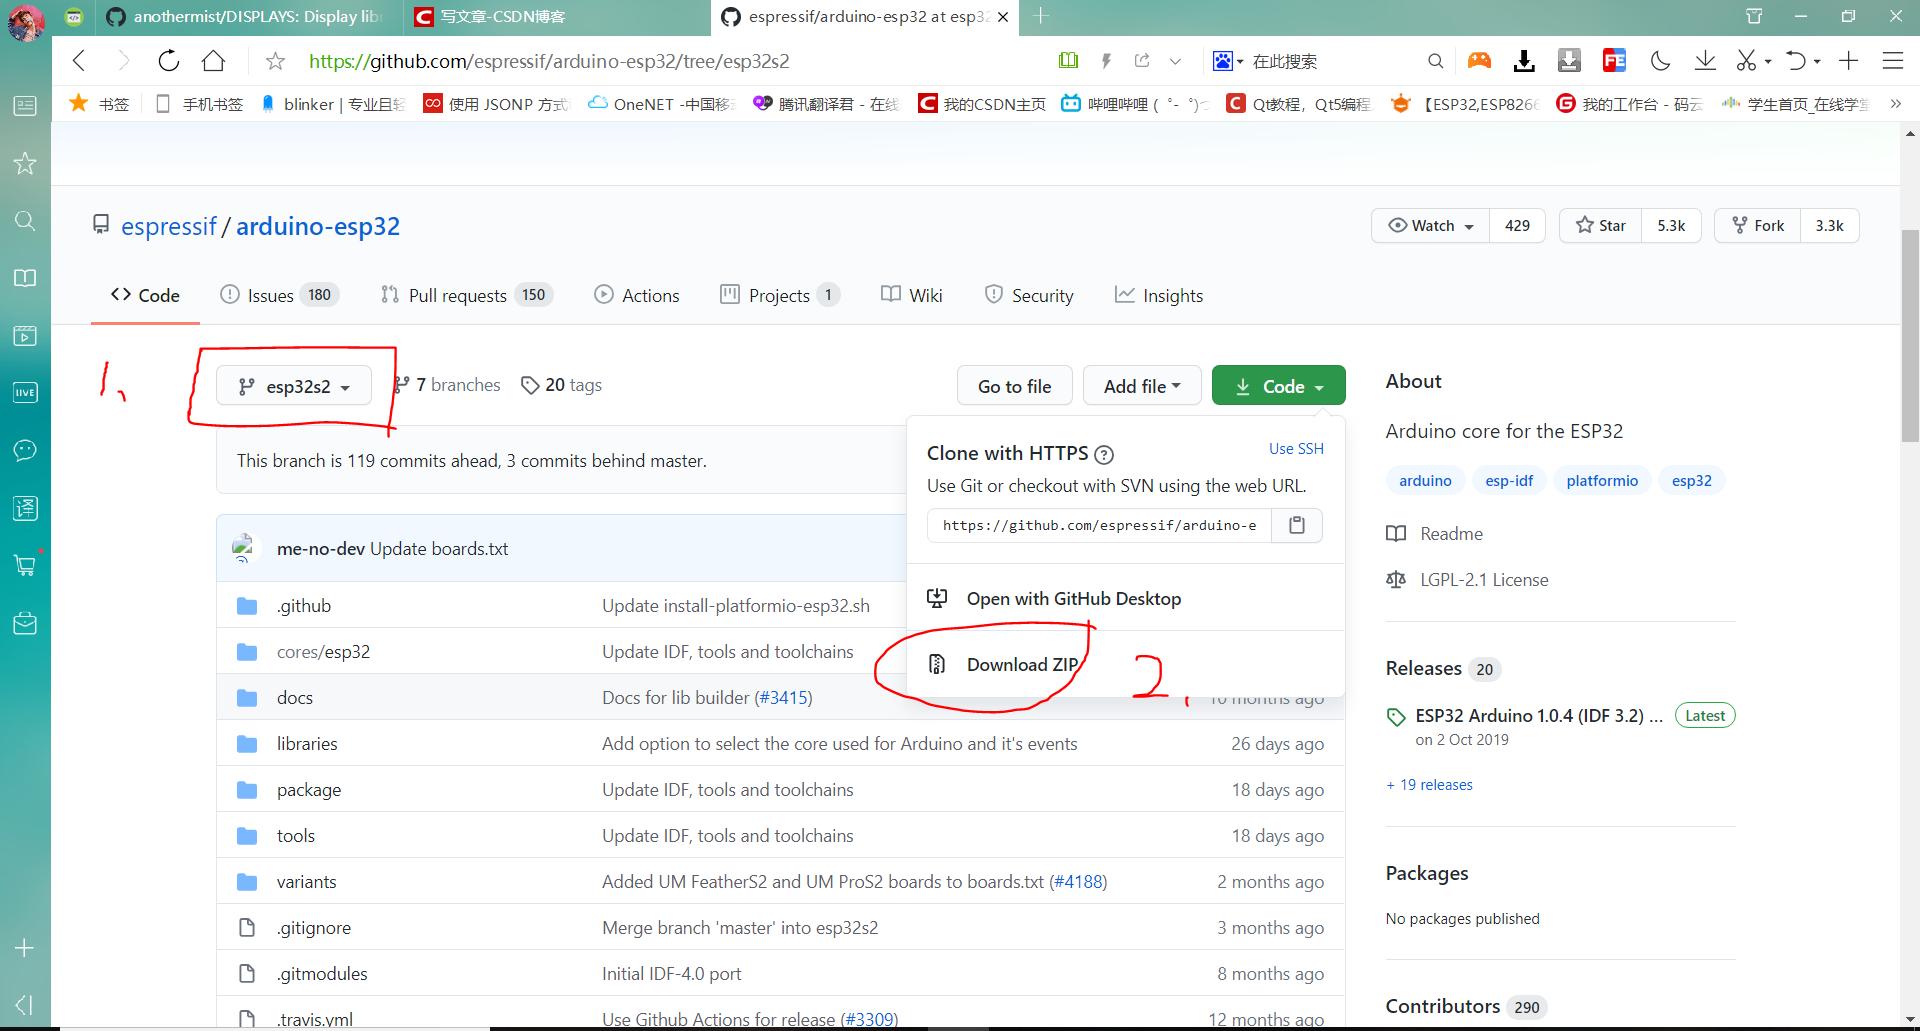Click the clone URL text field

tap(1099, 525)
